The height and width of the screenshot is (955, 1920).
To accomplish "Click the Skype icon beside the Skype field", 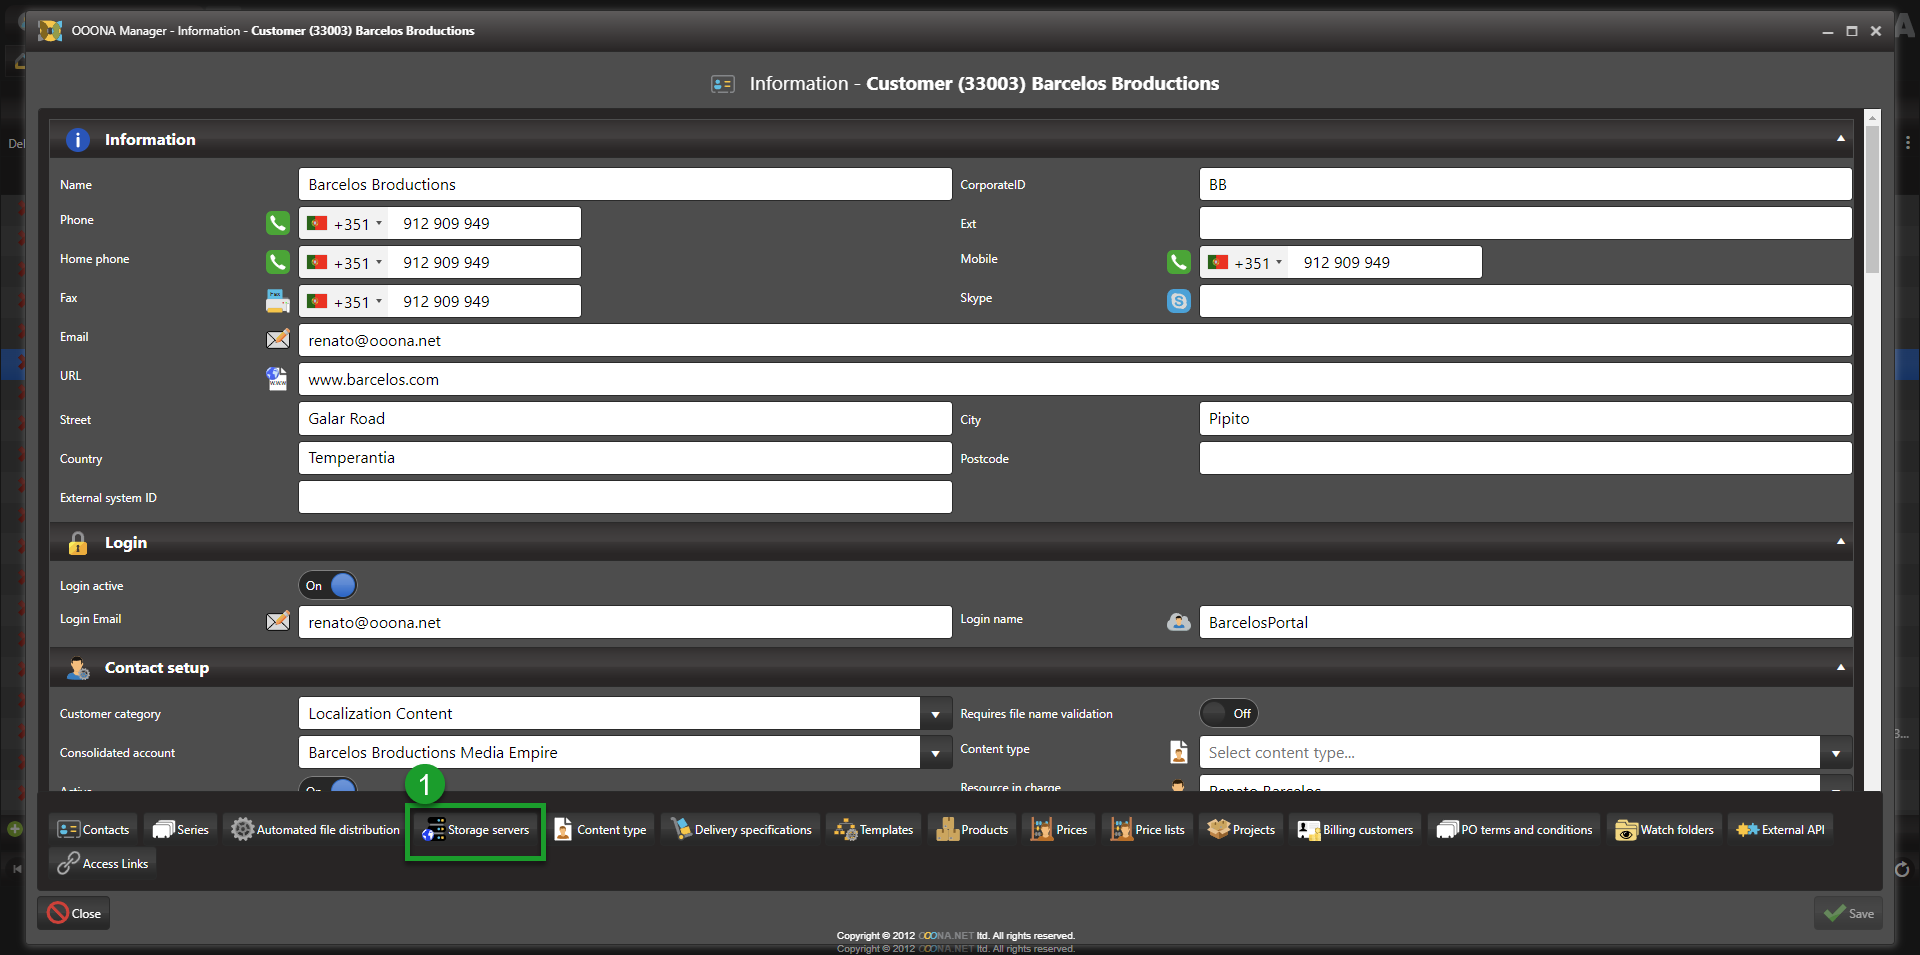I will tap(1179, 301).
